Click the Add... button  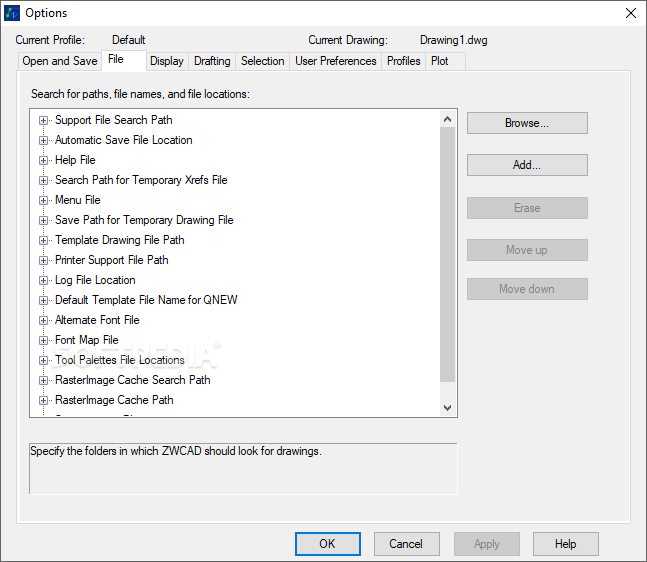527,165
